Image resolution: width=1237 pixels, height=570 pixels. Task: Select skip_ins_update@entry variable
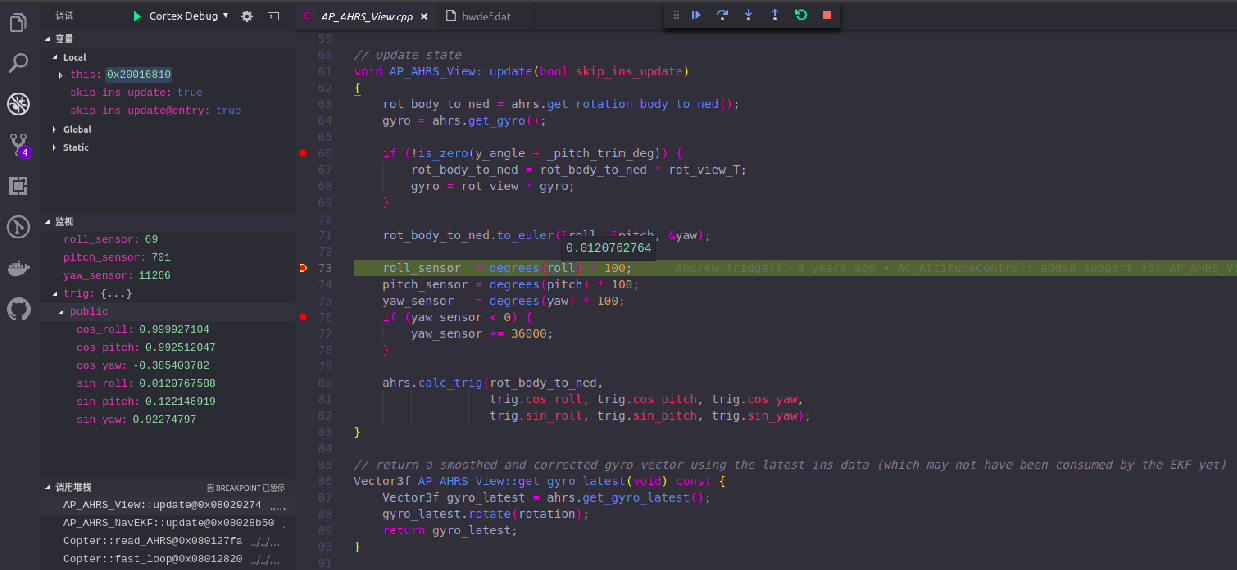[166, 110]
